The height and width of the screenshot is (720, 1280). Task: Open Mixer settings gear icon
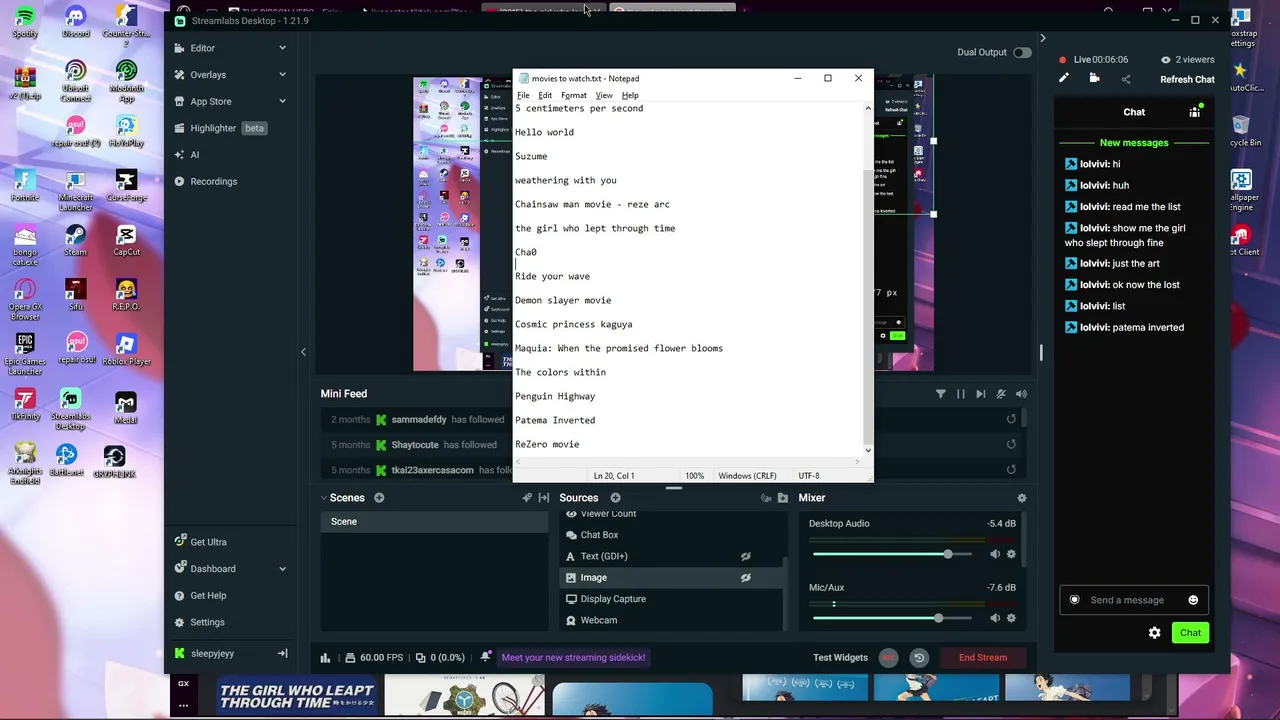1021,498
